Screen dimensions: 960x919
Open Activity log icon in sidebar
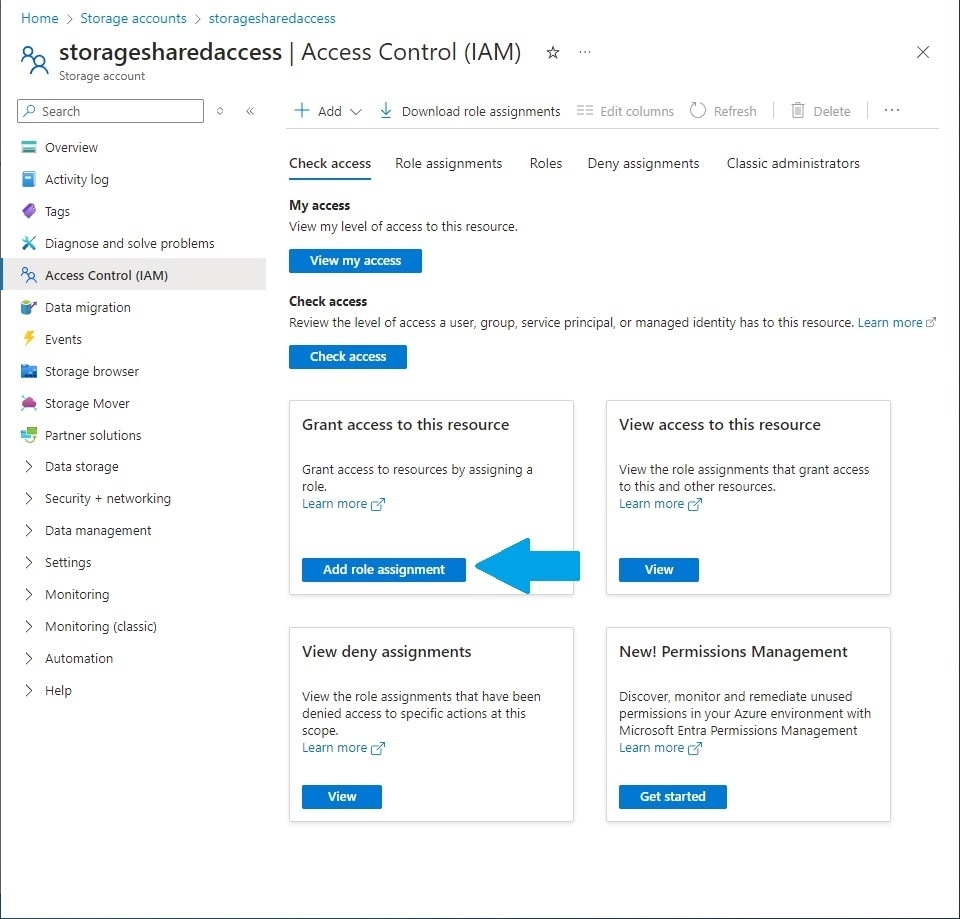point(29,179)
